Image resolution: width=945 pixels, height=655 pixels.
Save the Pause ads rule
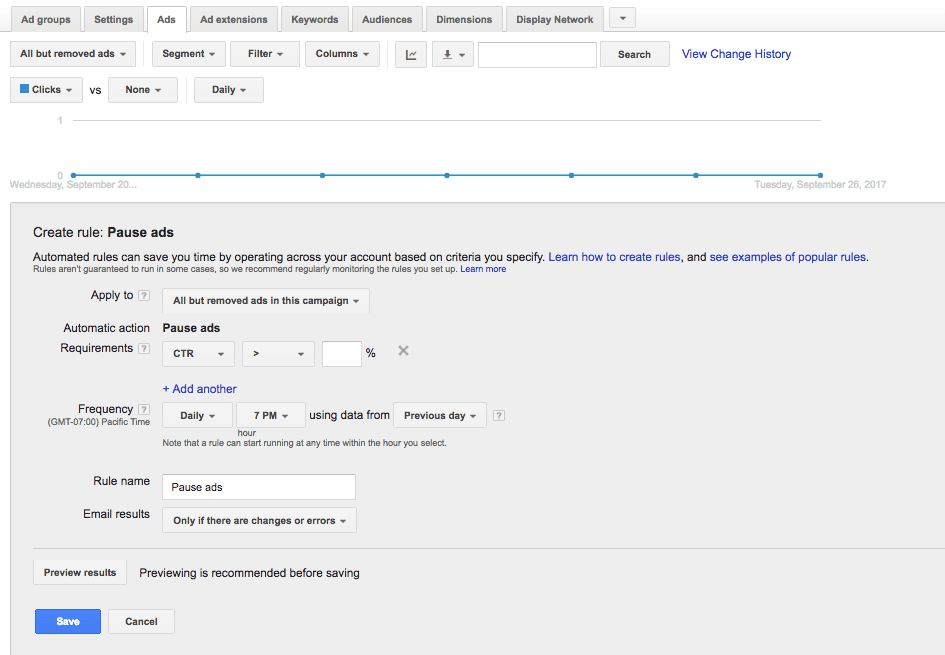tap(67, 621)
